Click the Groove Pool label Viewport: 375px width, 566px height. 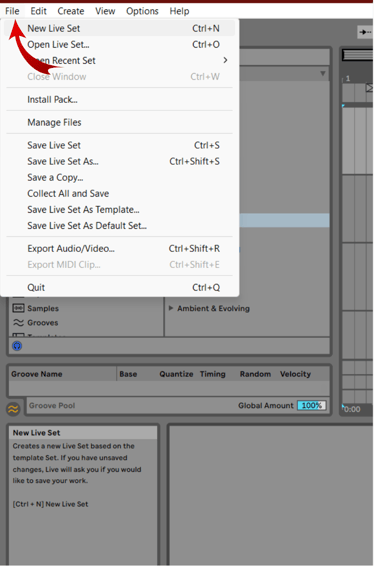(x=52, y=405)
